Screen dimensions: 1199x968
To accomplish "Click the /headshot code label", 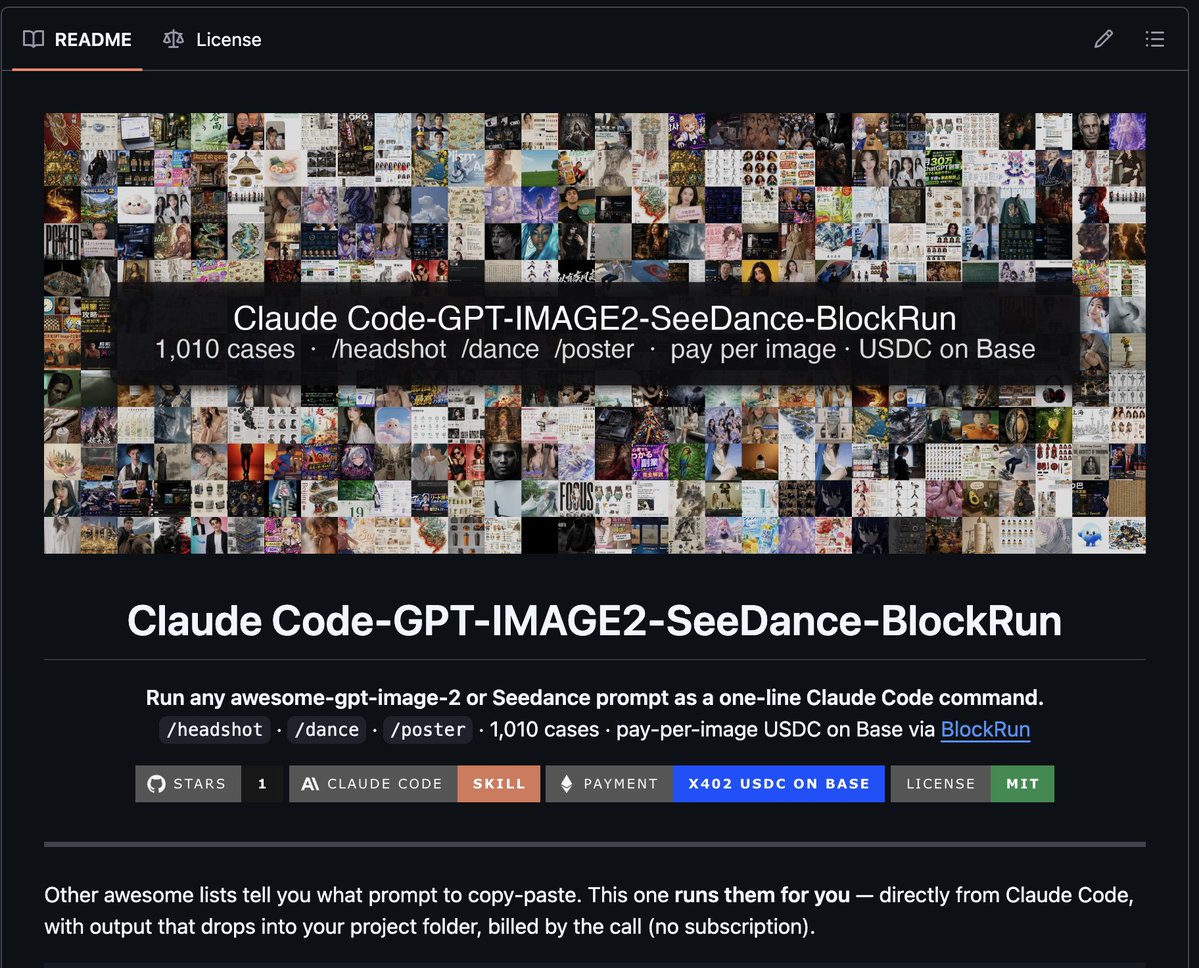I will pos(215,729).
